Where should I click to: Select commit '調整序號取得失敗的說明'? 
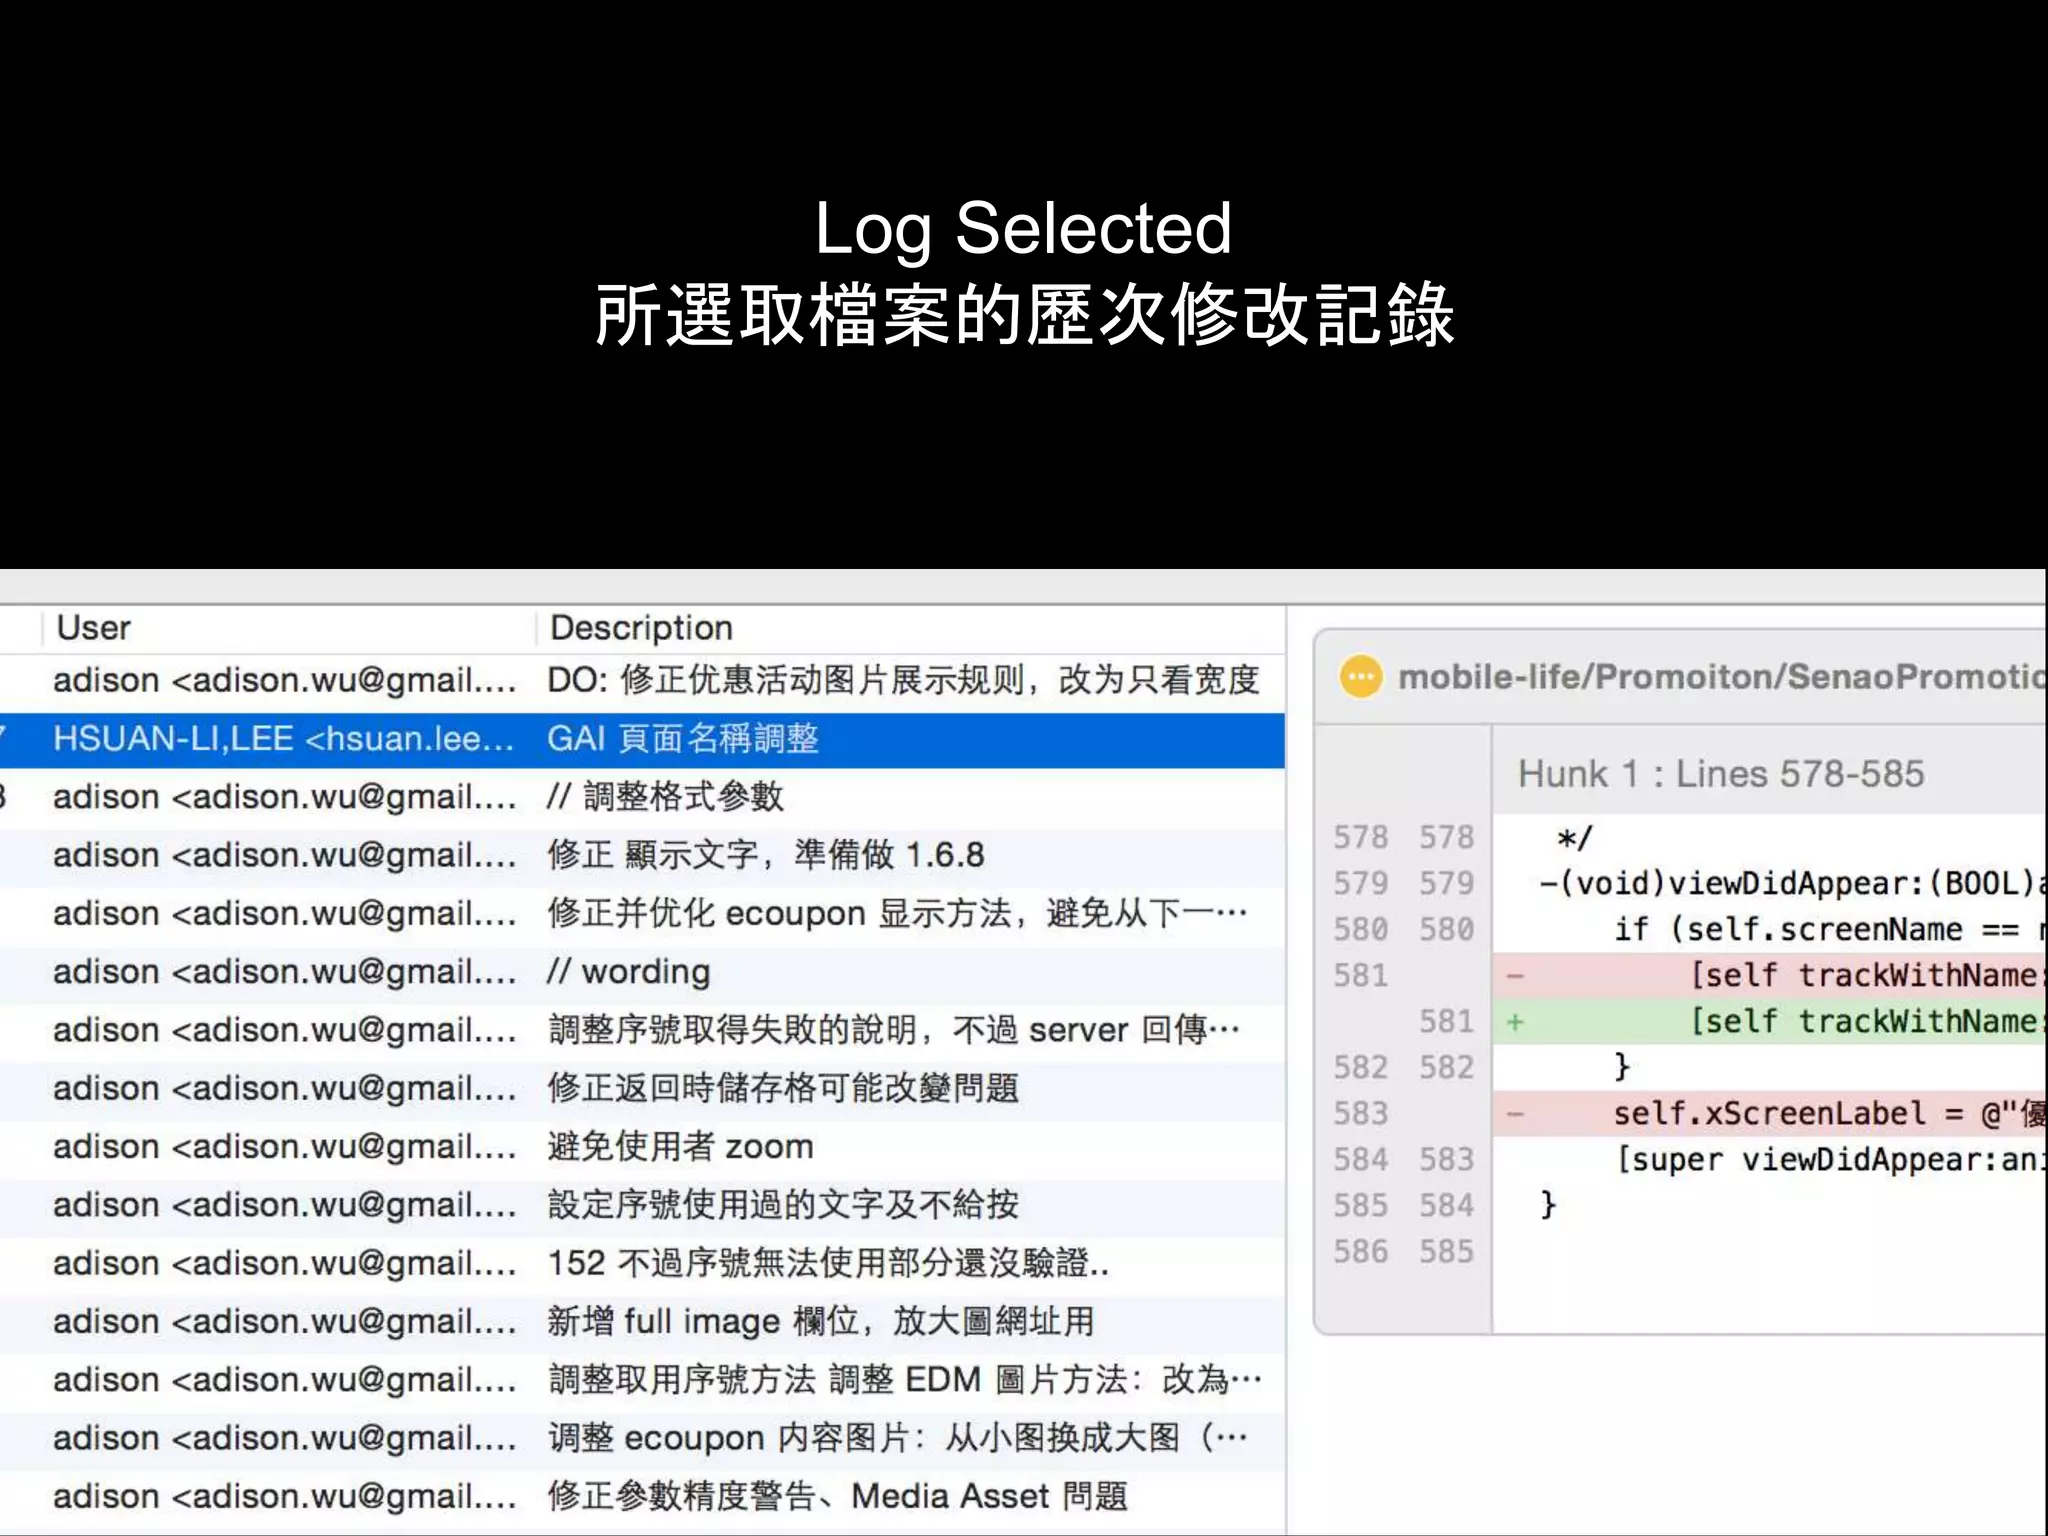pos(642,1030)
